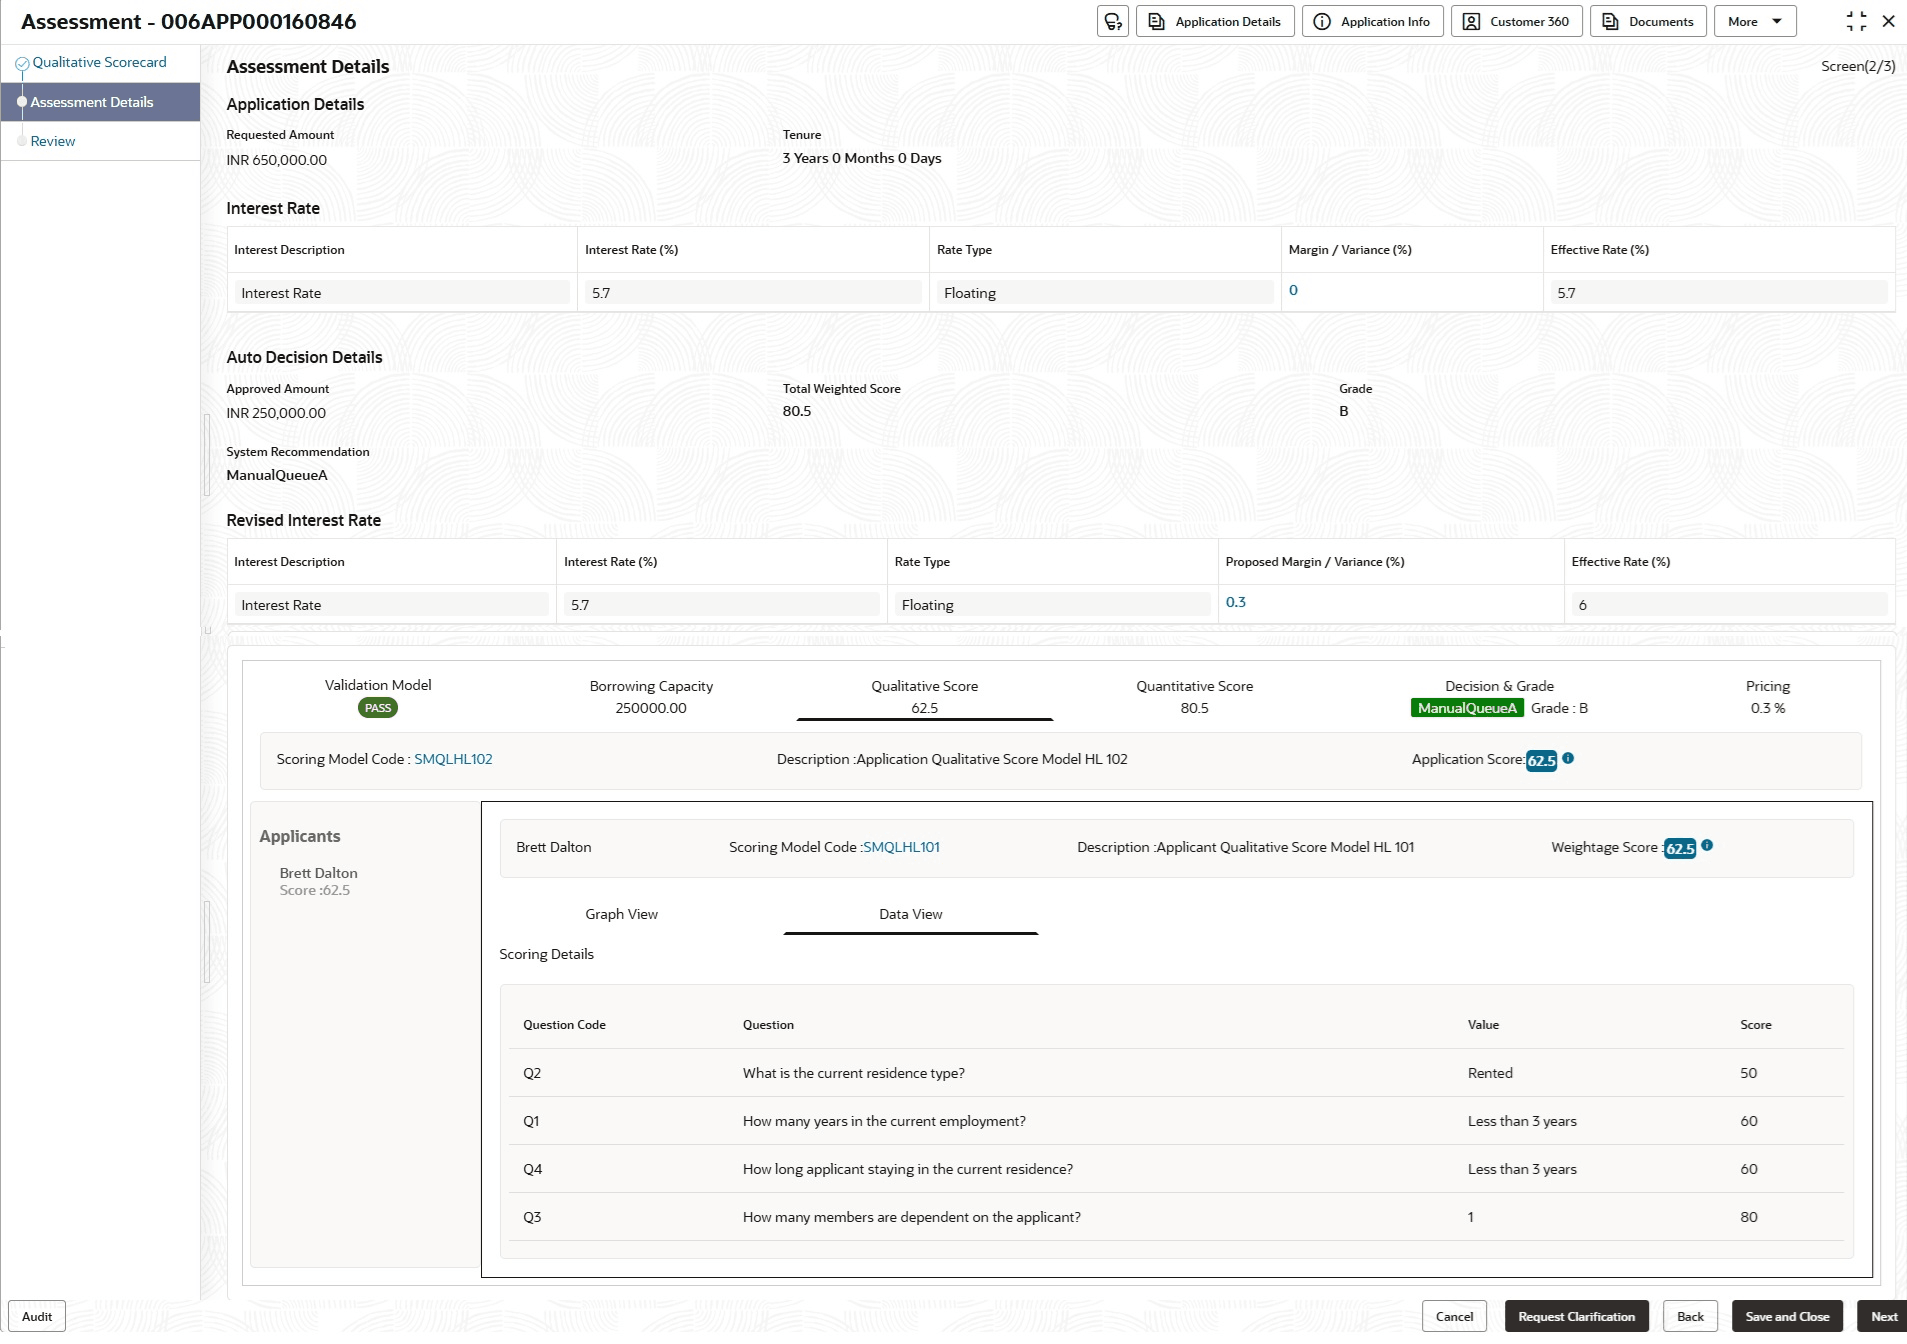
Task: Select the Qualitative Score tab
Action: pyautogui.click(x=925, y=696)
